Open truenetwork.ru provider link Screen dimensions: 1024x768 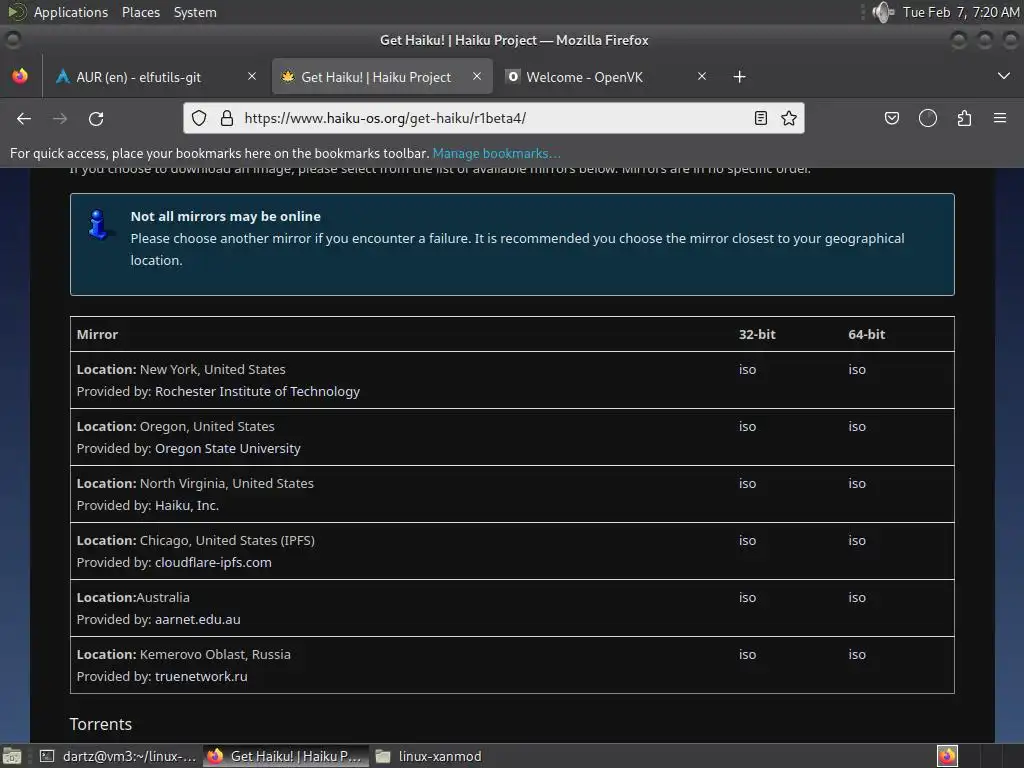tap(201, 677)
